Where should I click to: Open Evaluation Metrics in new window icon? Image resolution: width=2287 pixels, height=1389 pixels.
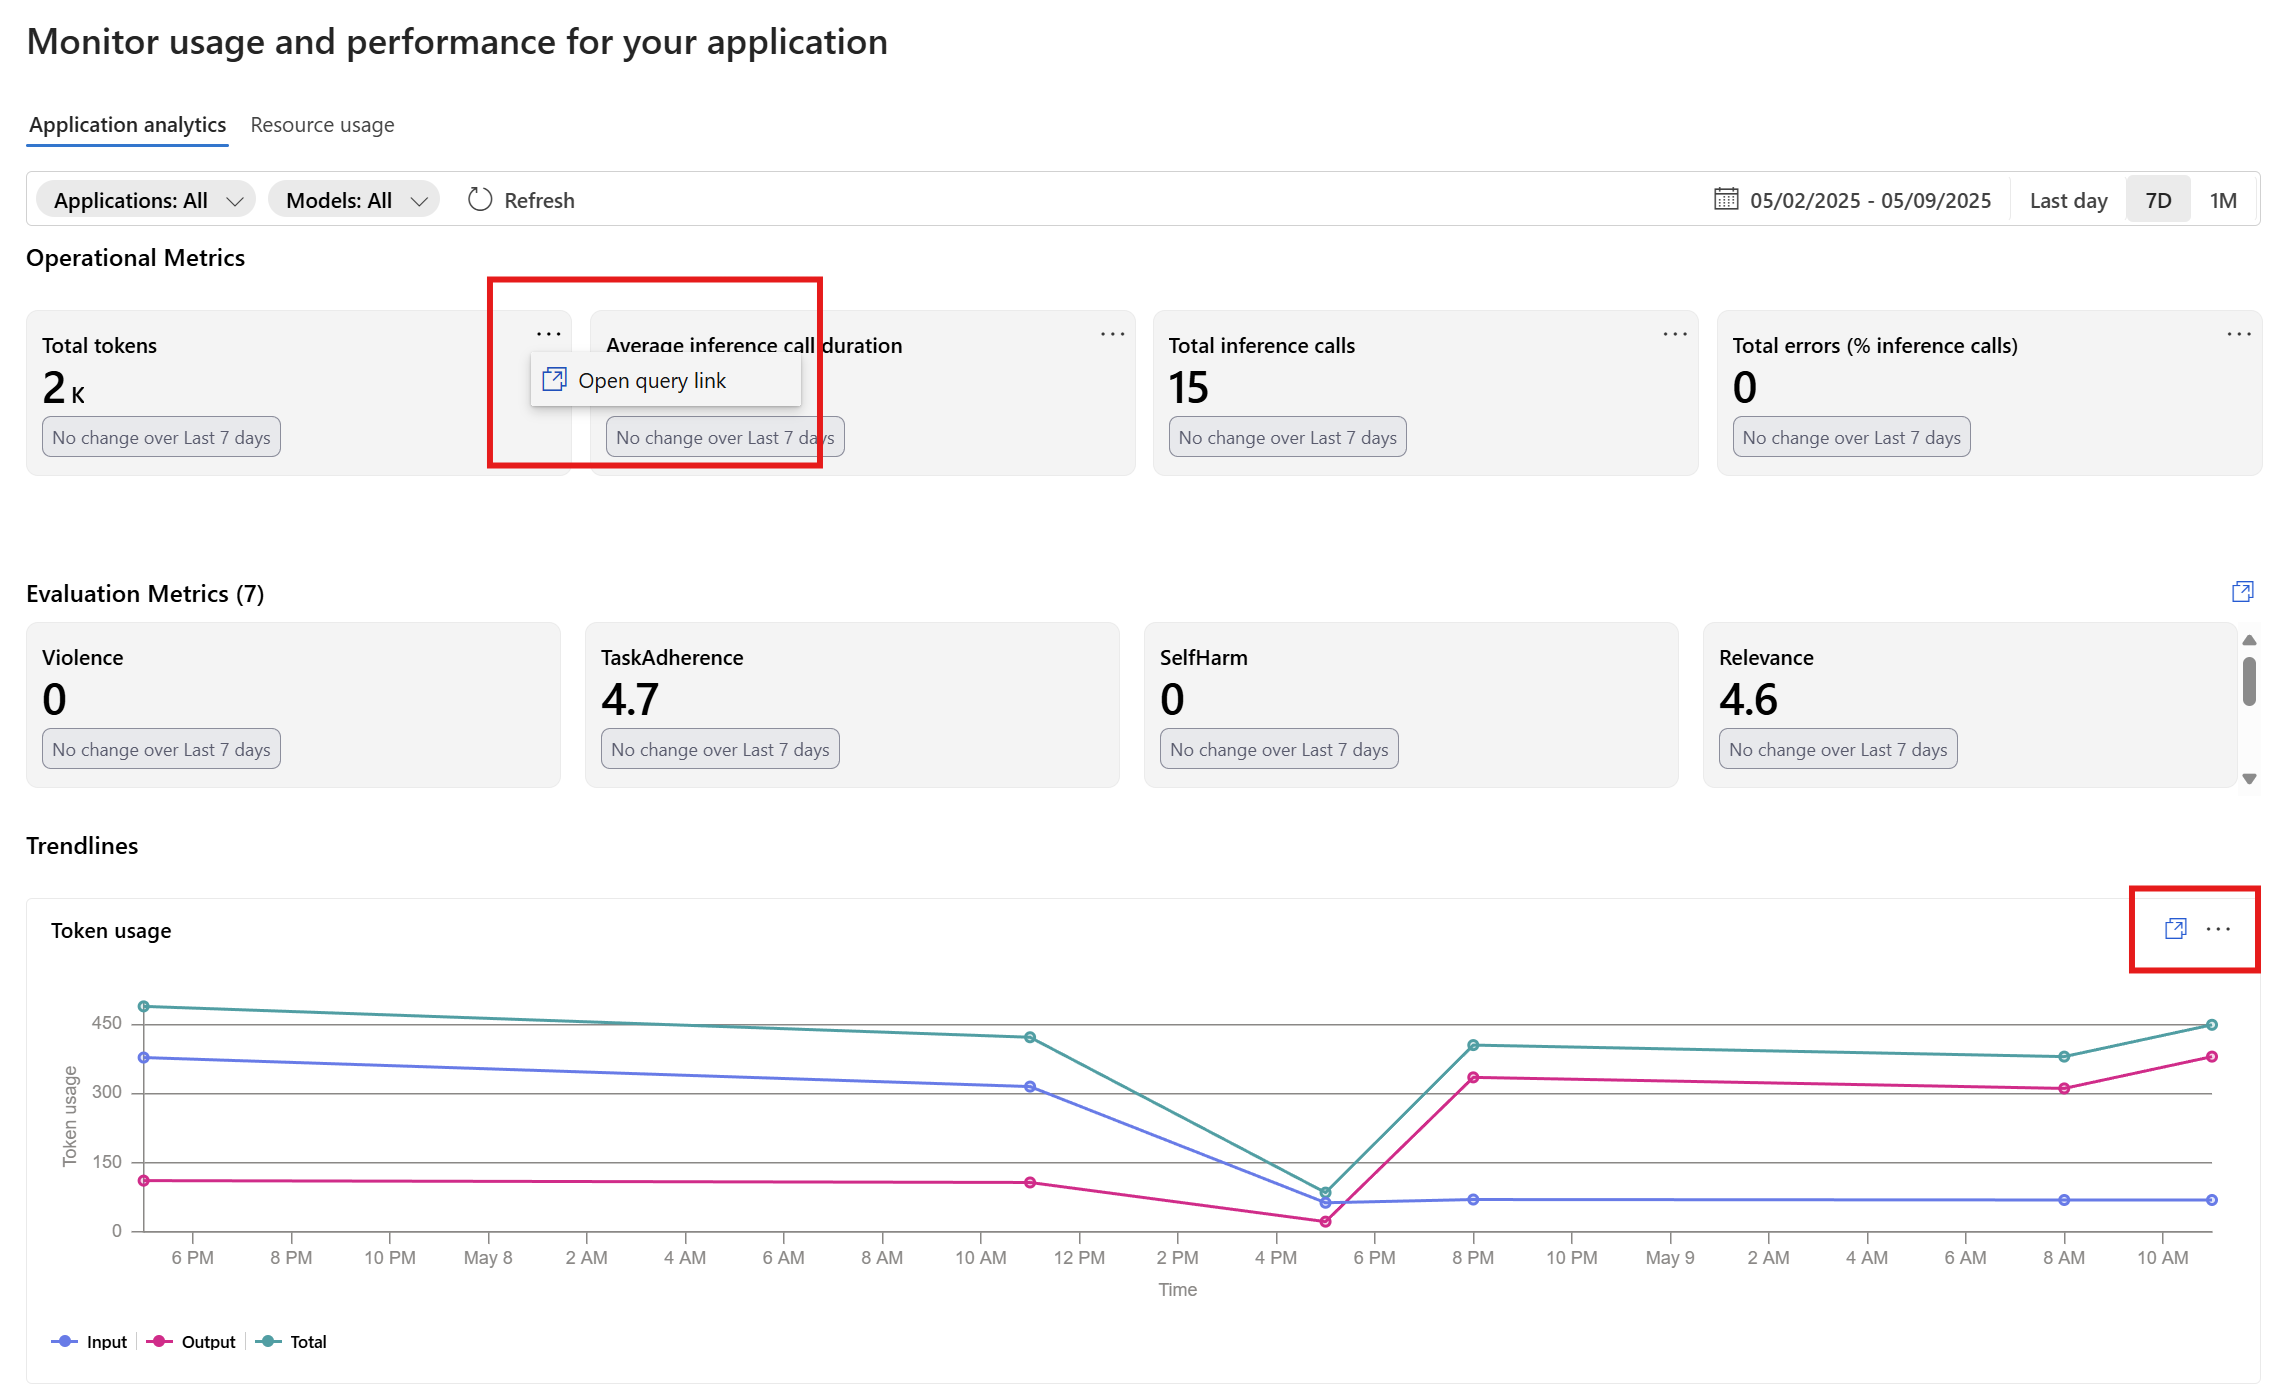pos(2242,592)
